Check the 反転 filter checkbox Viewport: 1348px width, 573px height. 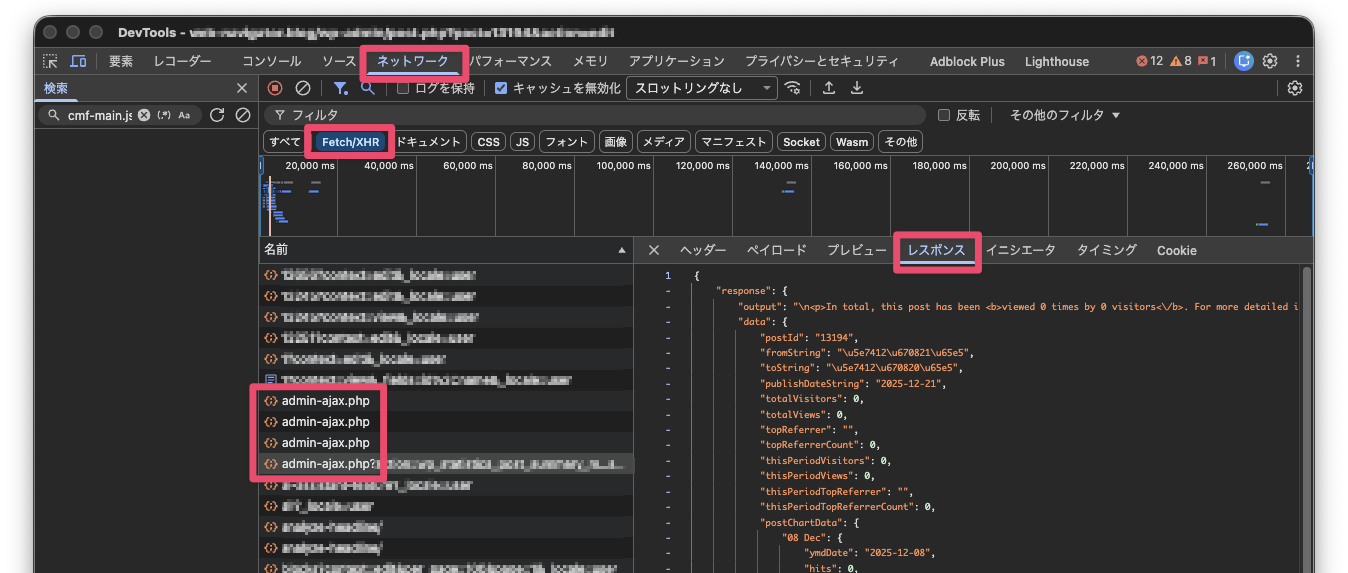tap(944, 115)
